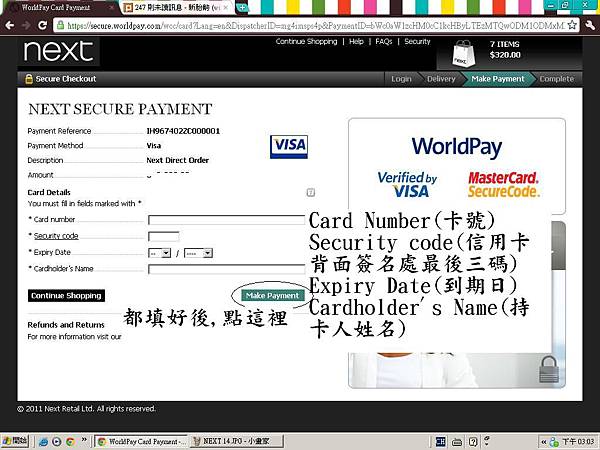Click the green padlock in address bar

click(x=60, y=25)
